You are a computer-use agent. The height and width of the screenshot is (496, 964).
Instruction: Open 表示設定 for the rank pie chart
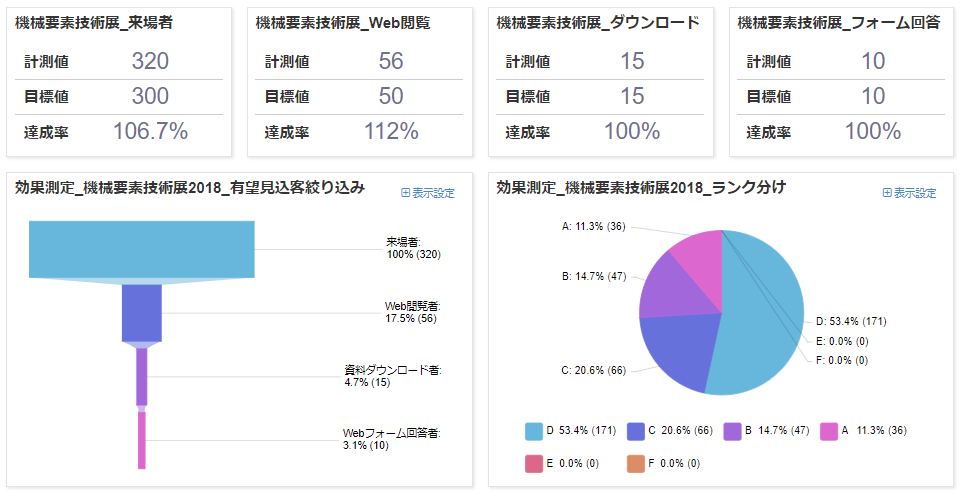pos(914,193)
